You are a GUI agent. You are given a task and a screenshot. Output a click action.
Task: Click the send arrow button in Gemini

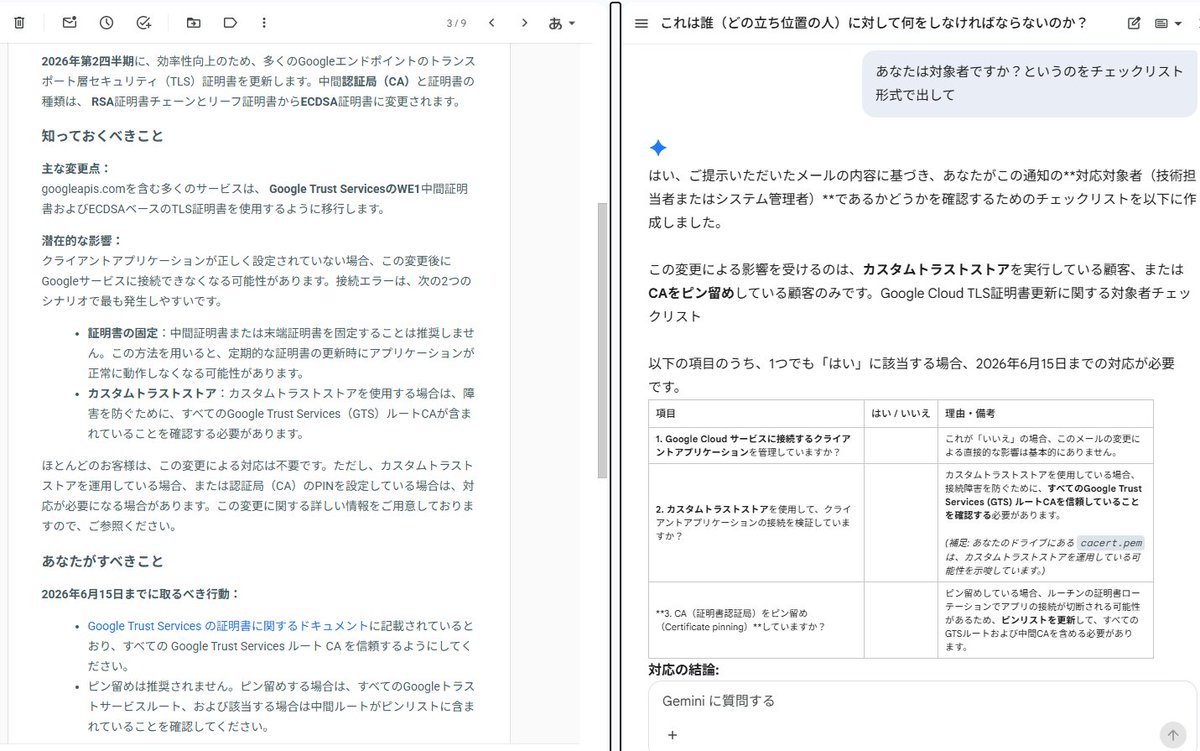click(x=1171, y=733)
